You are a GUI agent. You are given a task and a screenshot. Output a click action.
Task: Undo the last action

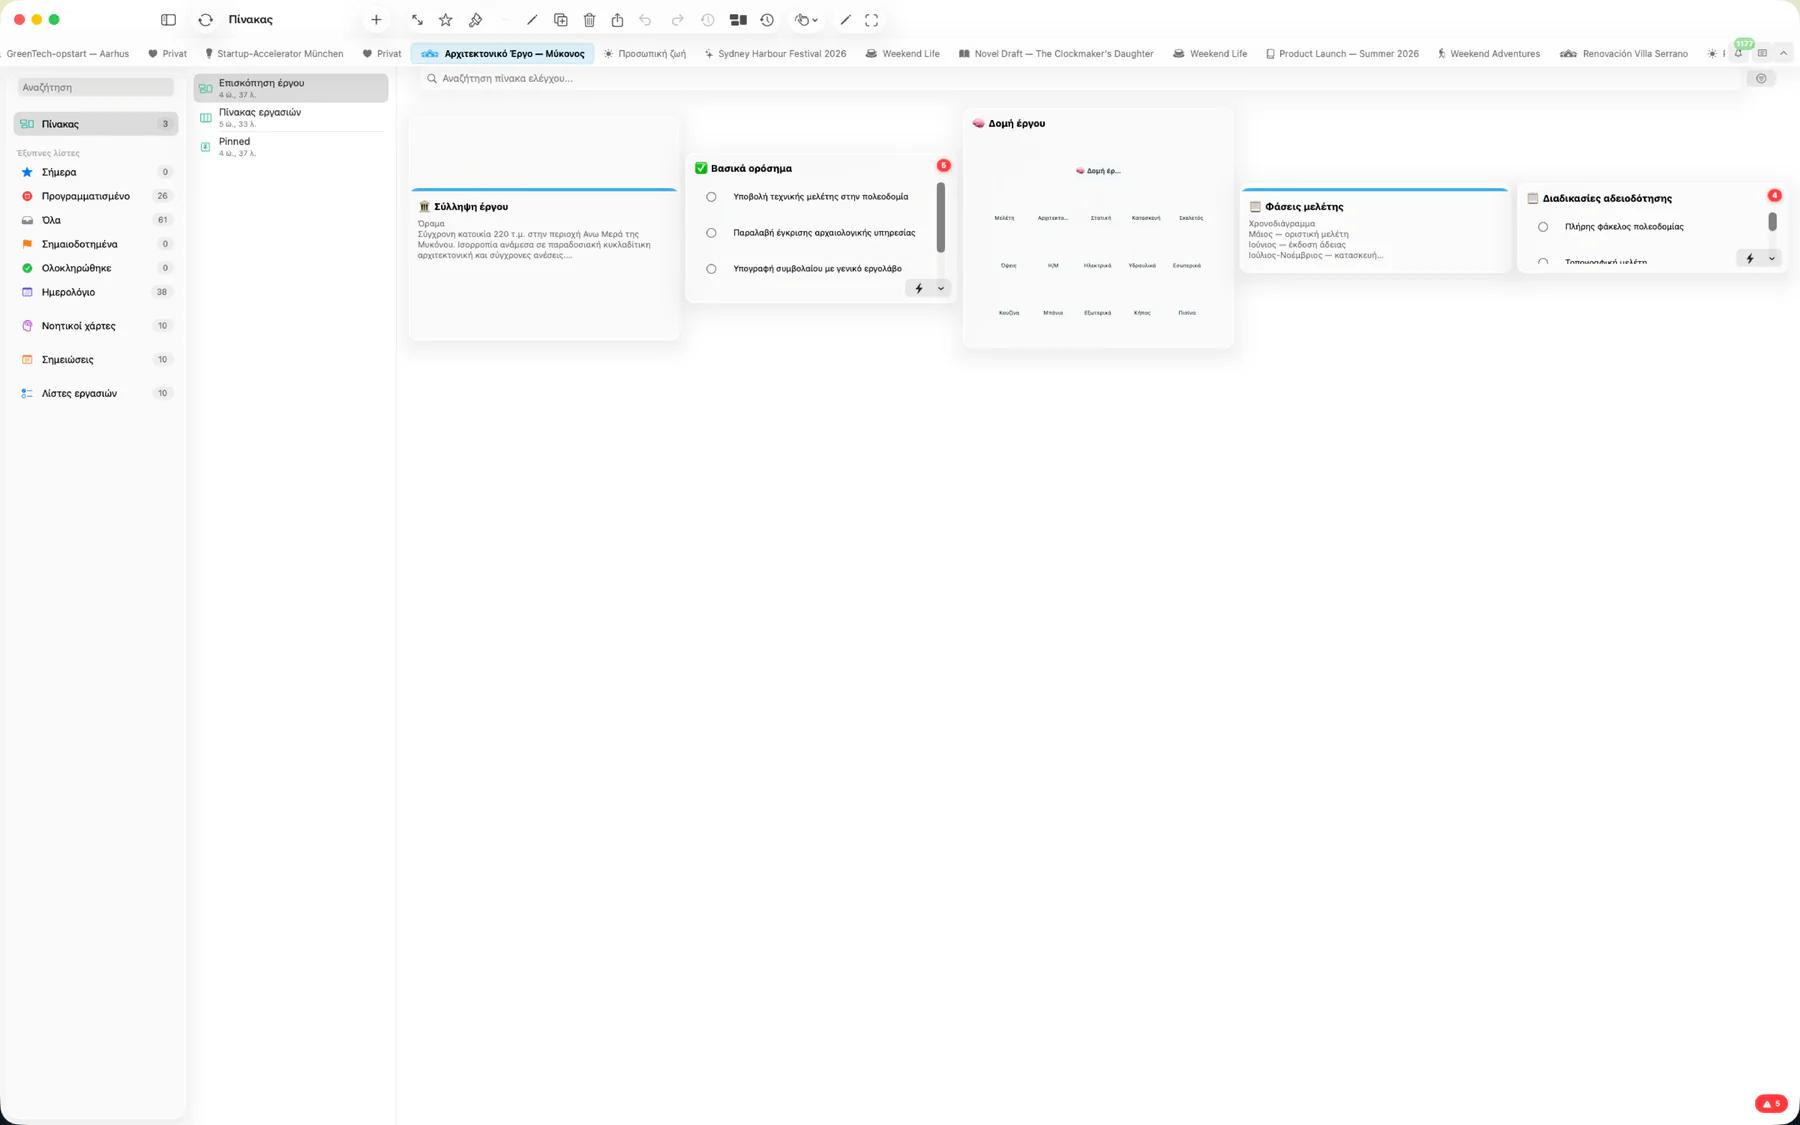point(646,20)
